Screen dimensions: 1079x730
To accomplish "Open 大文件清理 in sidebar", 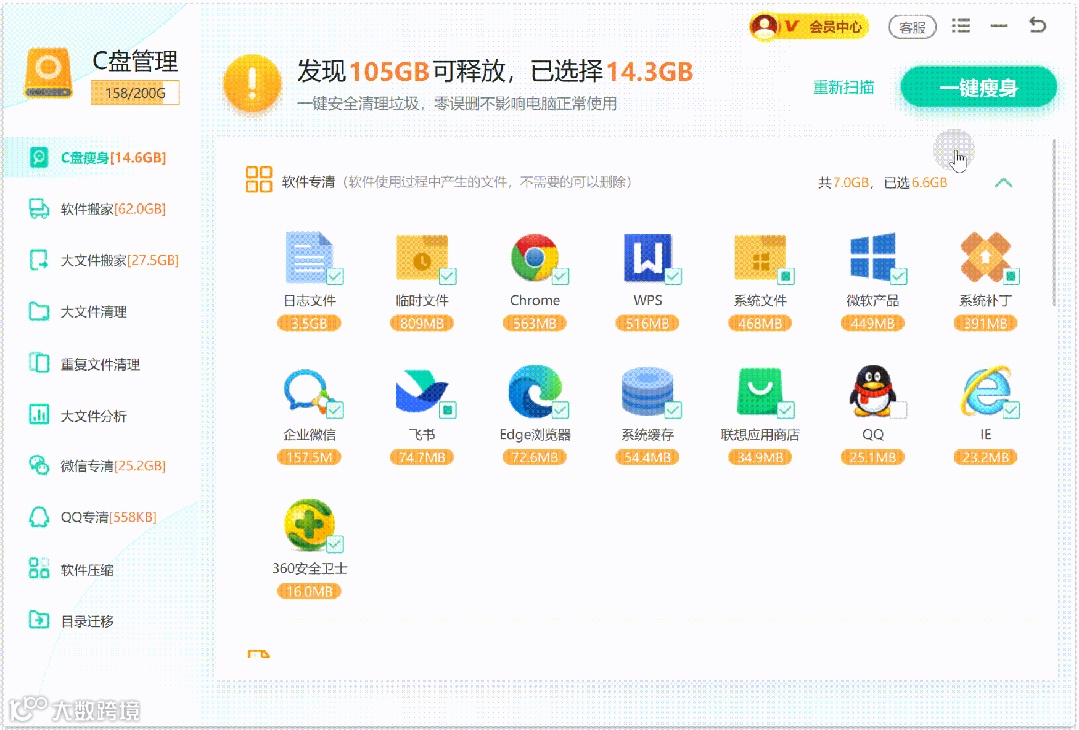I will [x=102, y=312].
